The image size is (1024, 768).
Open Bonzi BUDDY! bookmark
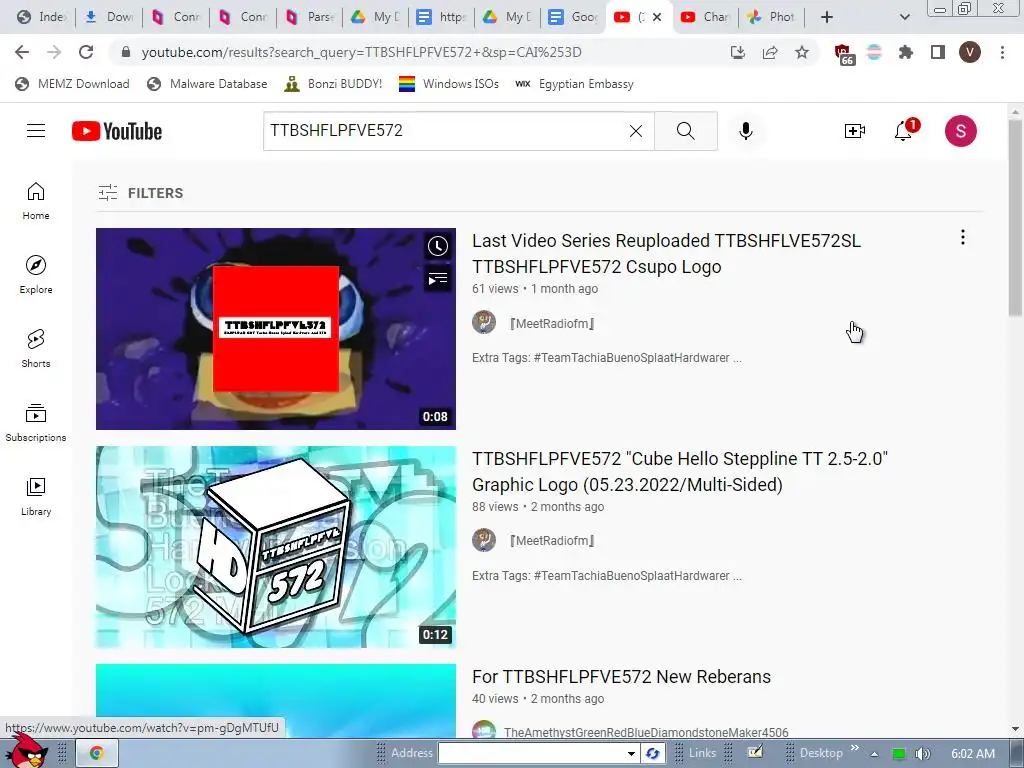tap(334, 84)
